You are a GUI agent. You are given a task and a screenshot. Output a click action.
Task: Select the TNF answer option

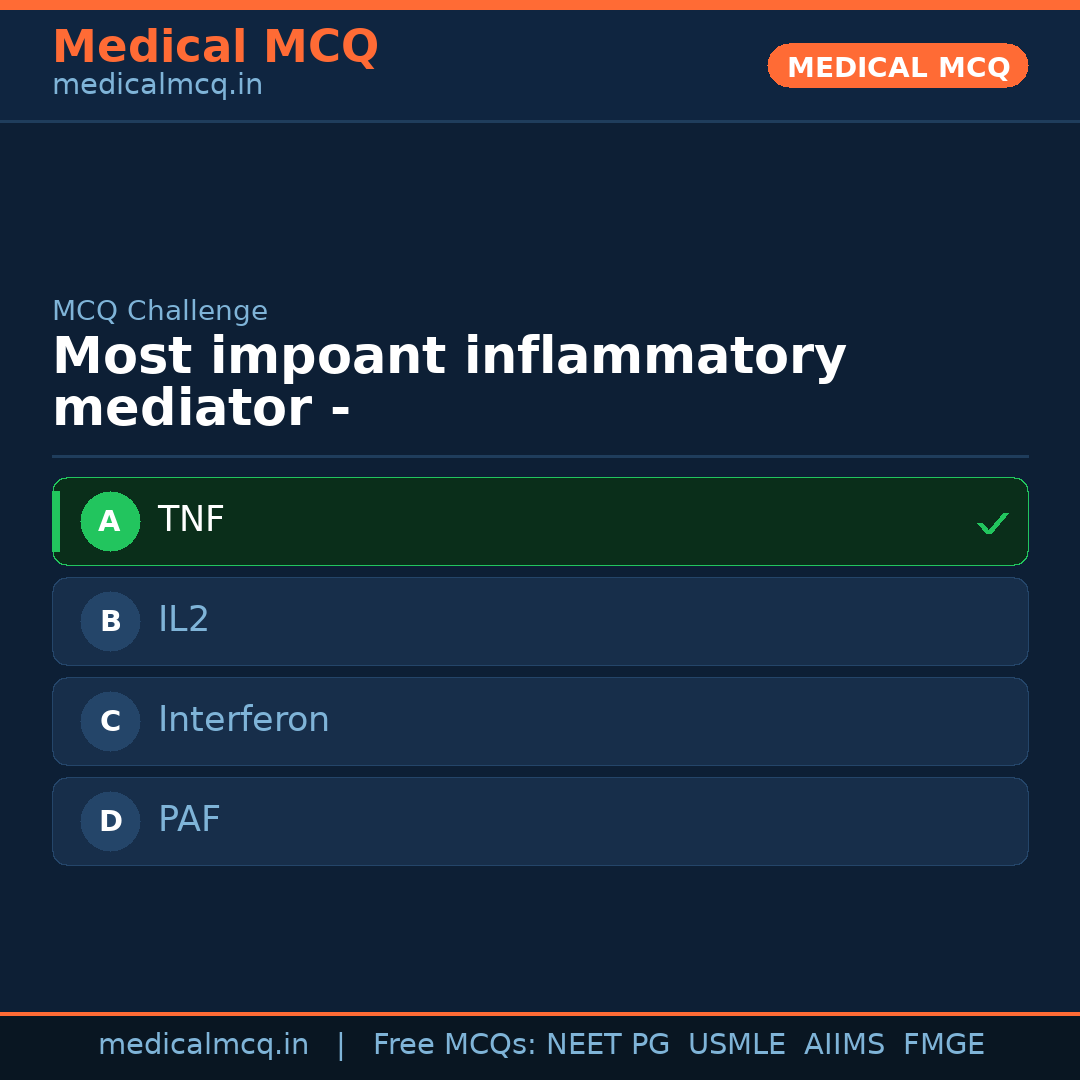540,521
